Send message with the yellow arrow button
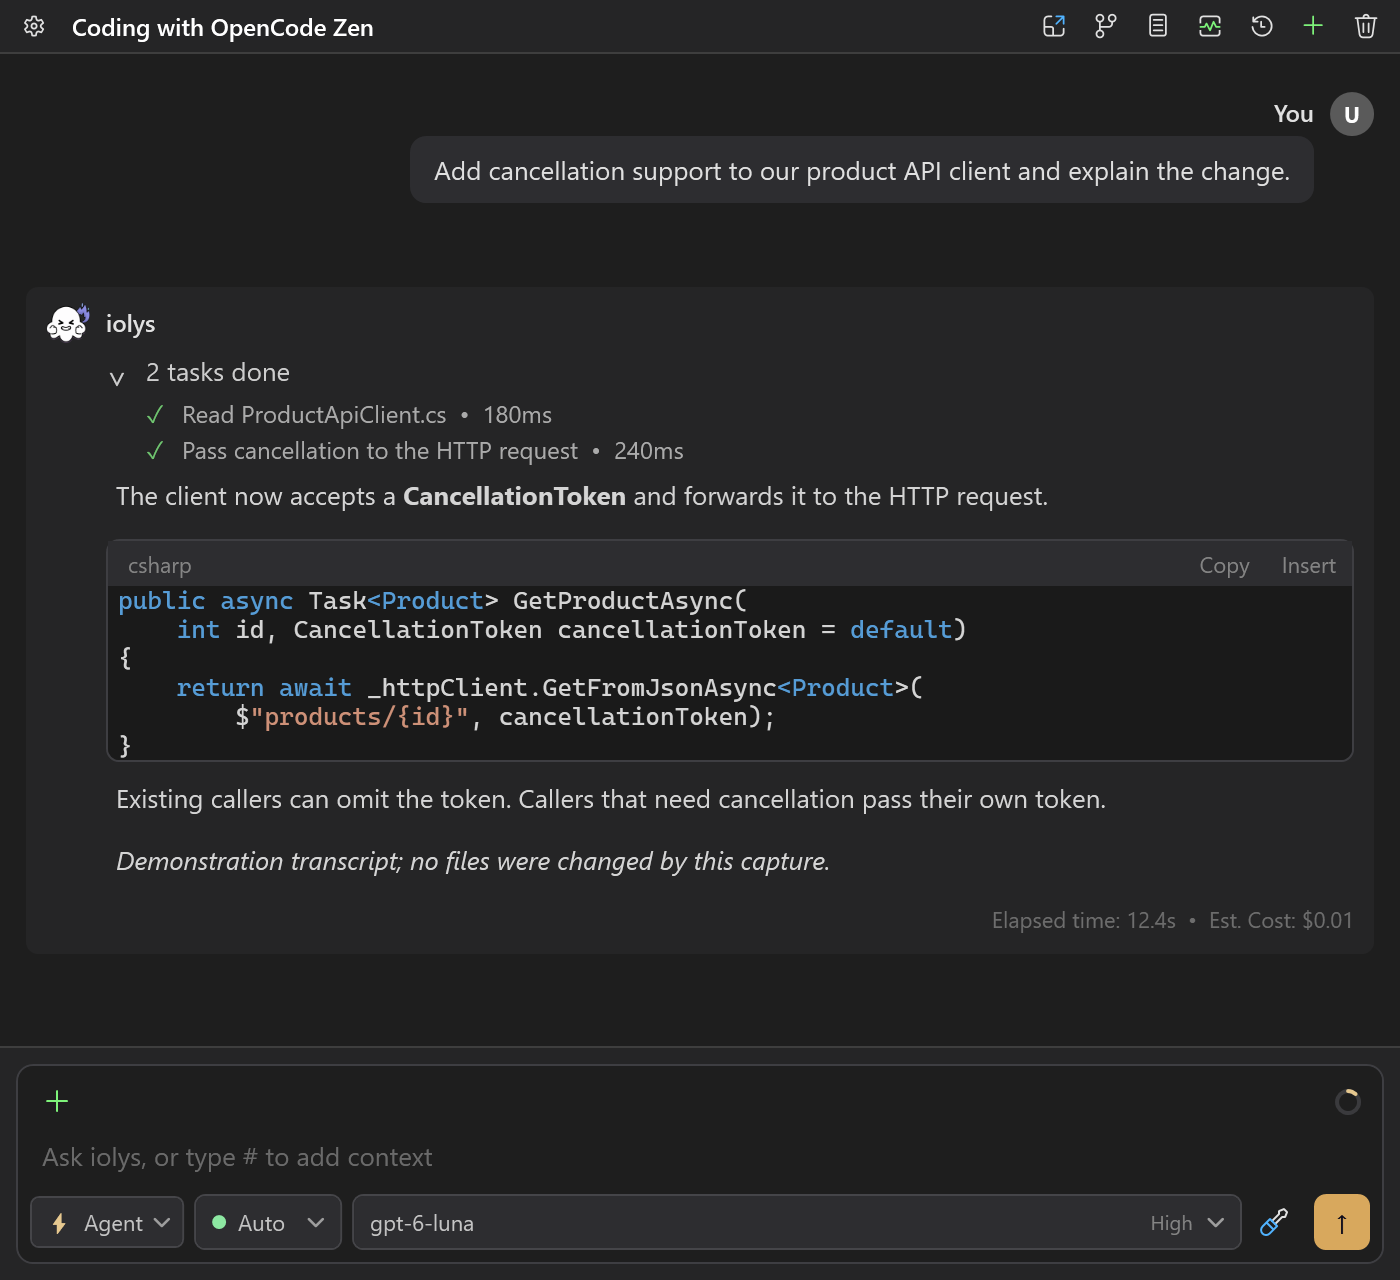Image resolution: width=1400 pixels, height=1280 pixels. click(x=1342, y=1222)
